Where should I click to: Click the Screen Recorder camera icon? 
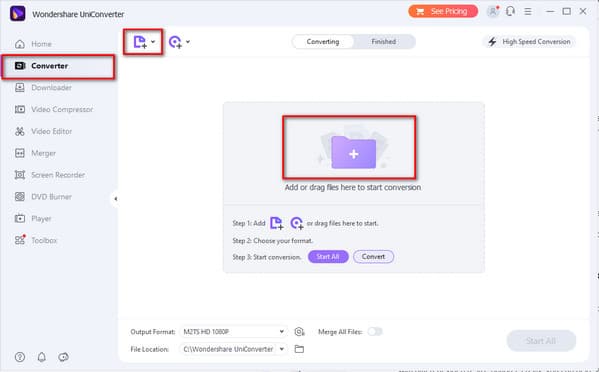(20, 175)
